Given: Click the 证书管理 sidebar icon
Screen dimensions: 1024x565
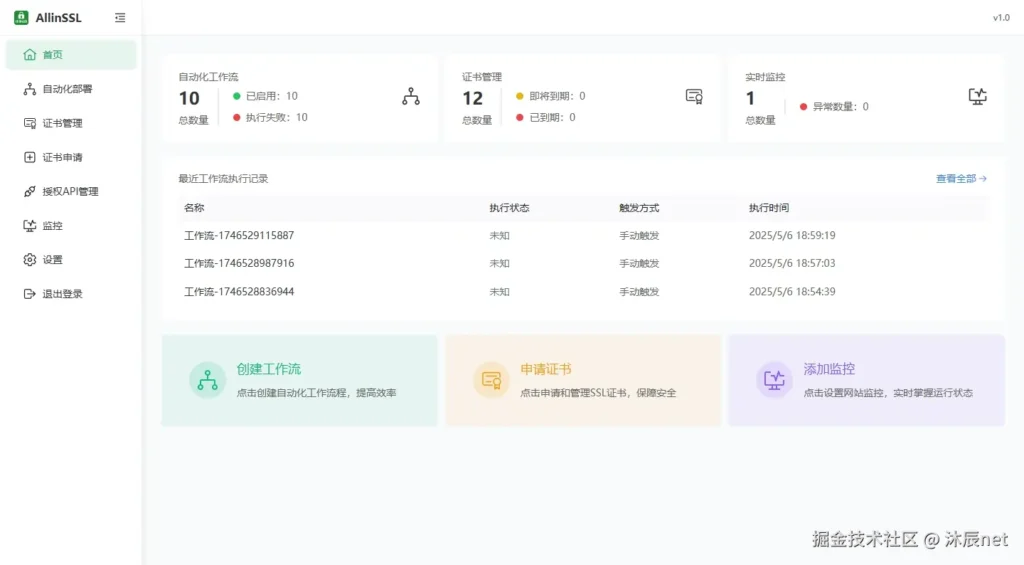Looking at the screenshot, I should tap(29, 123).
